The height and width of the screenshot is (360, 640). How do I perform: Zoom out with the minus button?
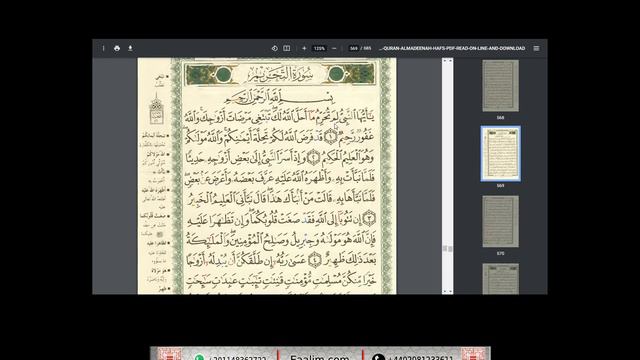tap(334, 48)
